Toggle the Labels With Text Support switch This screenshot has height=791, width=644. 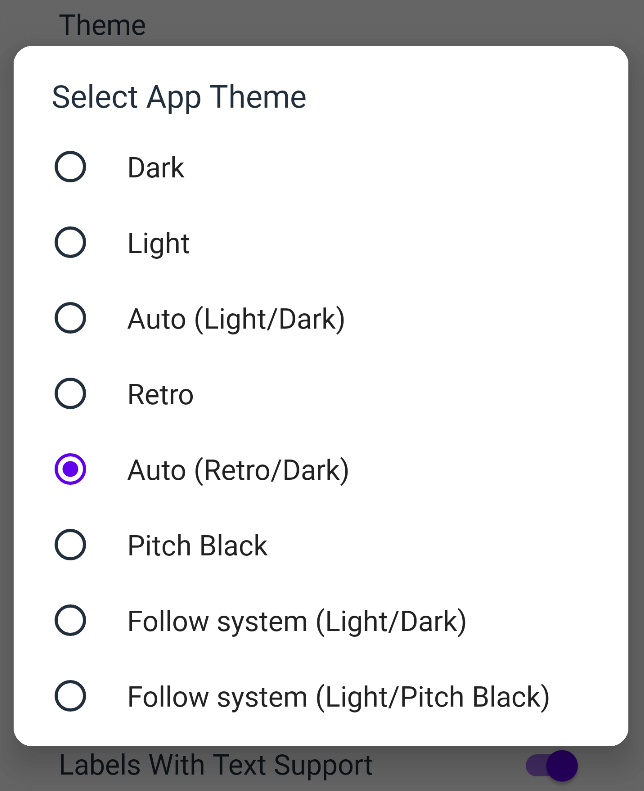click(x=552, y=766)
